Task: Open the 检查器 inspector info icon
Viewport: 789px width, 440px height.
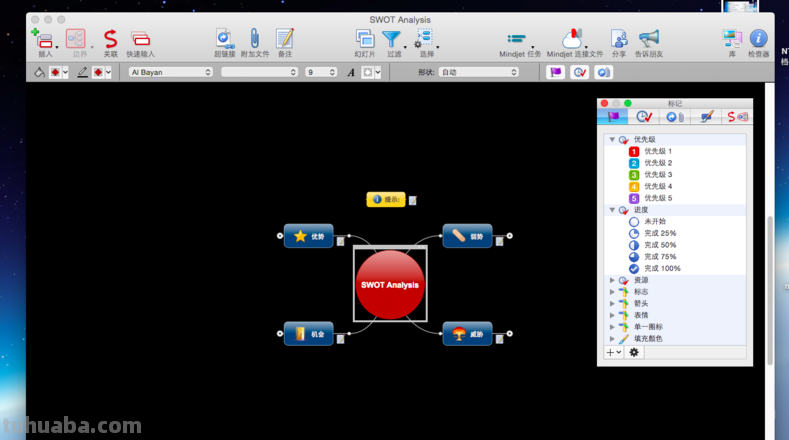Action: point(759,39)
